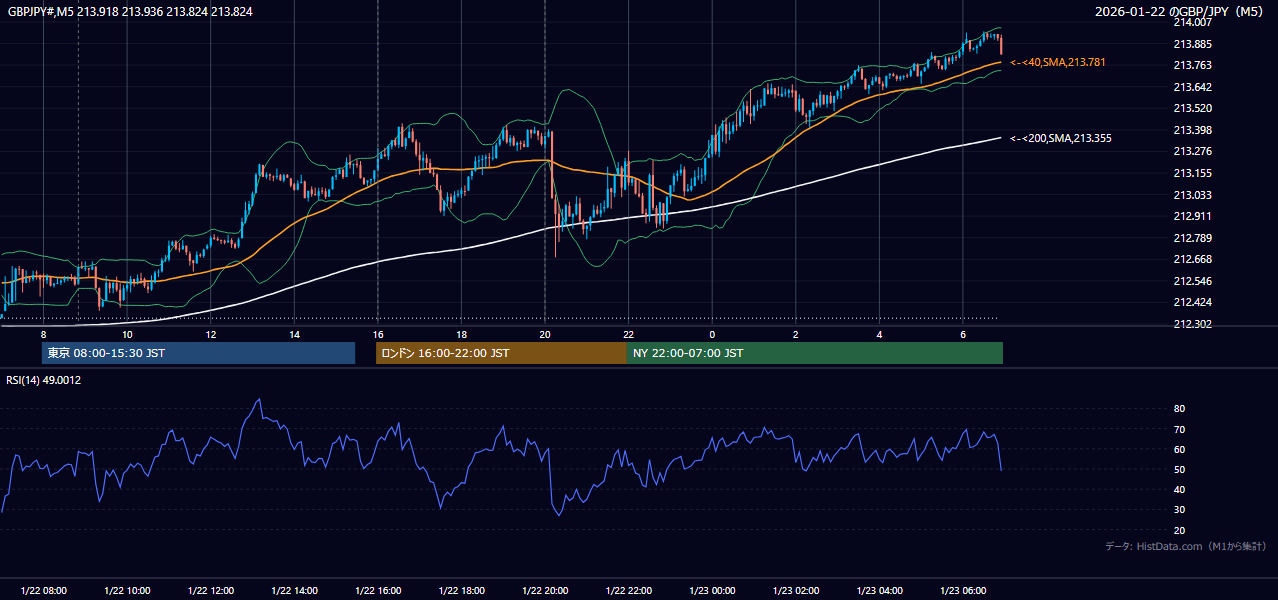Click RSI scale value 30
Screen dimensions: 1278x600
[x=1179, y=510]
